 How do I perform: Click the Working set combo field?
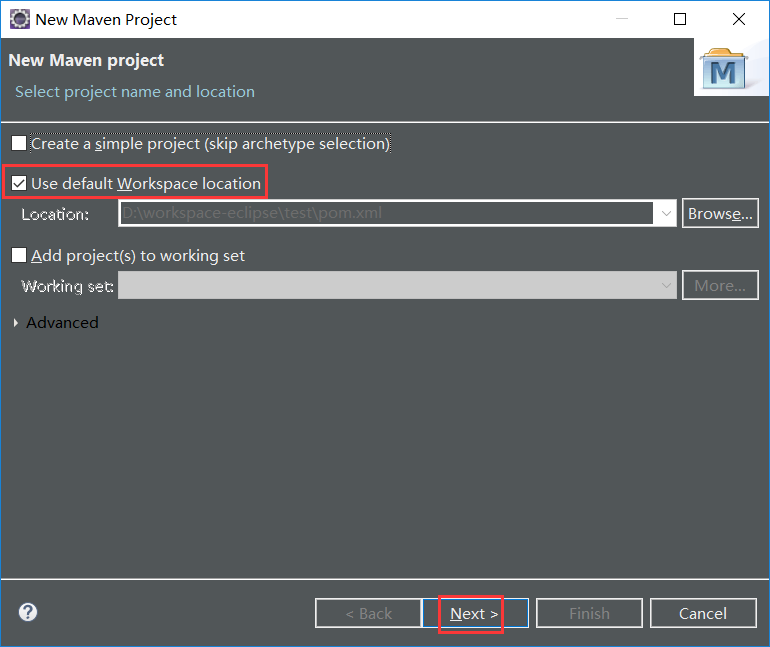click(x=397, y=285)
